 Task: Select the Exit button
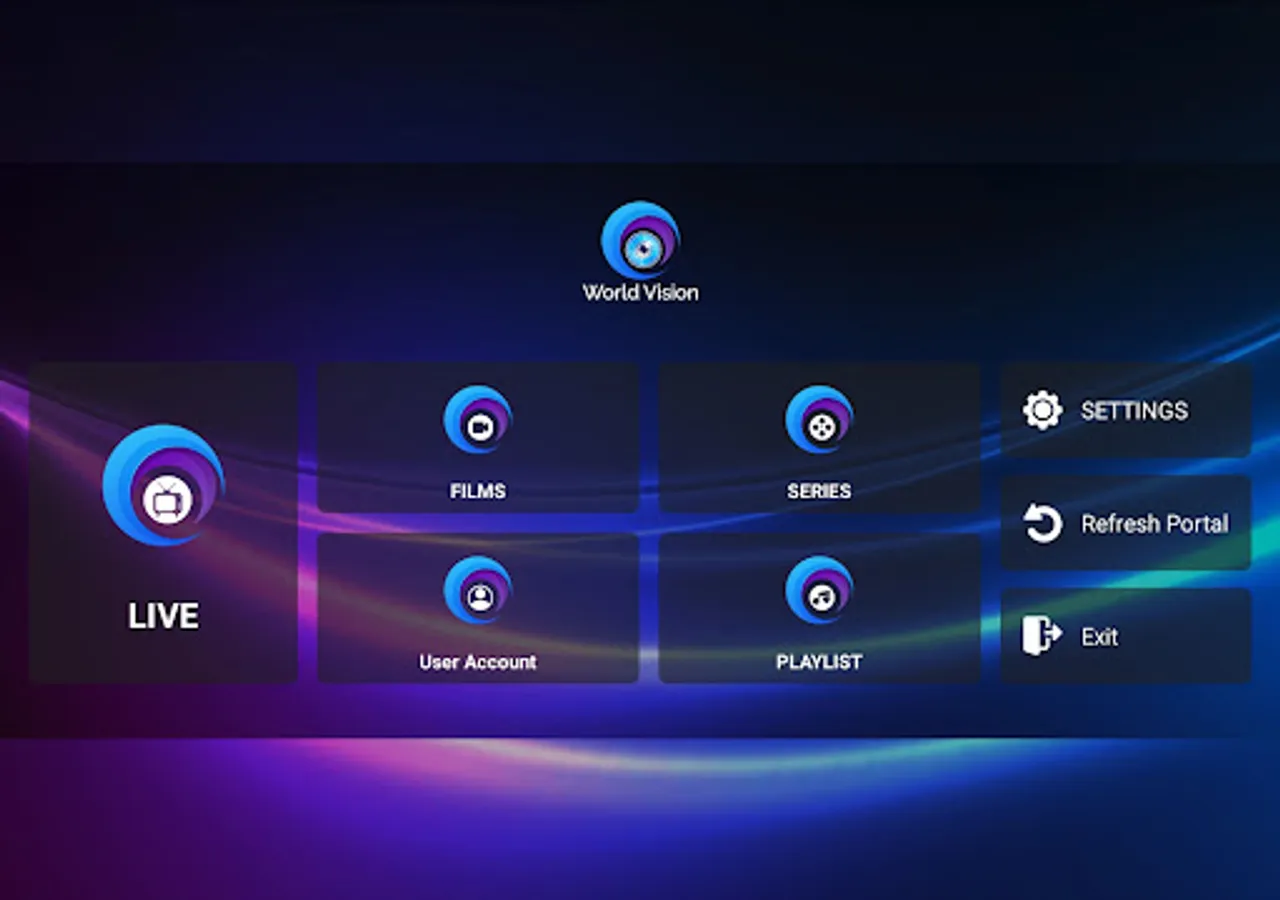(1126, 636)
